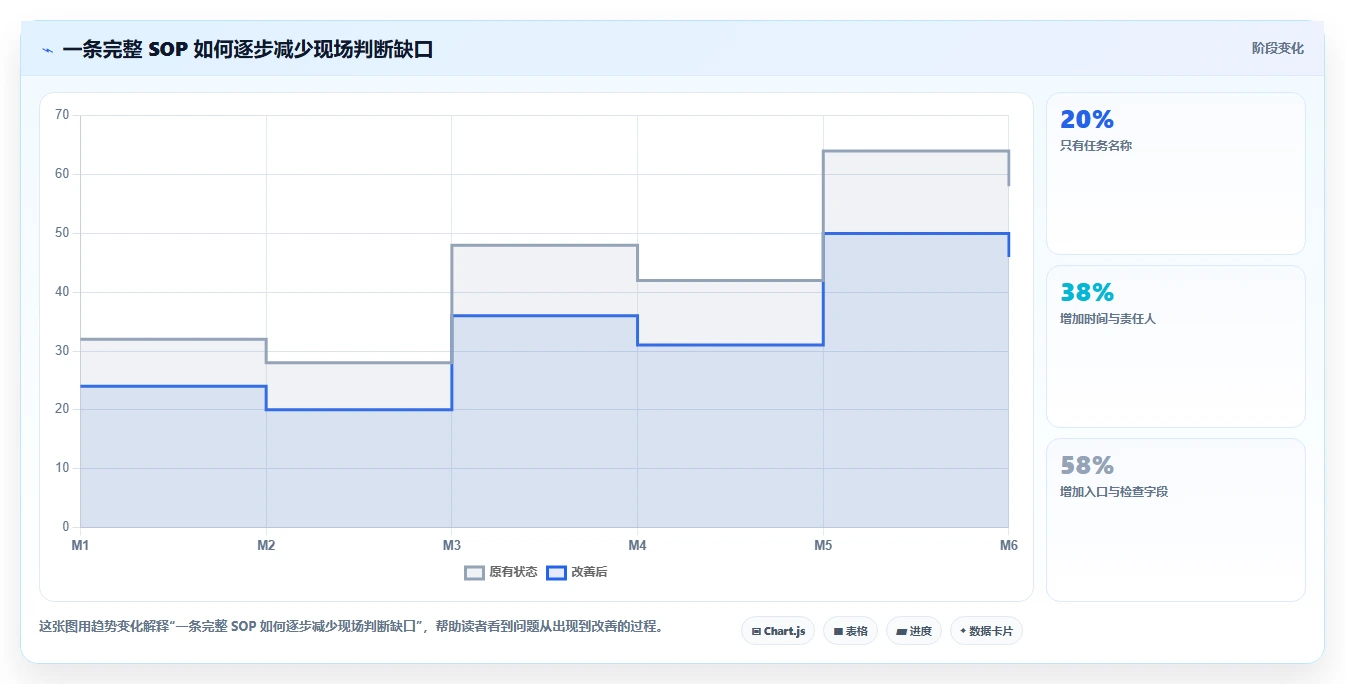The image size is (1345, 684).
Task: Click the y-axis value 30
Action: click(62, 351)
